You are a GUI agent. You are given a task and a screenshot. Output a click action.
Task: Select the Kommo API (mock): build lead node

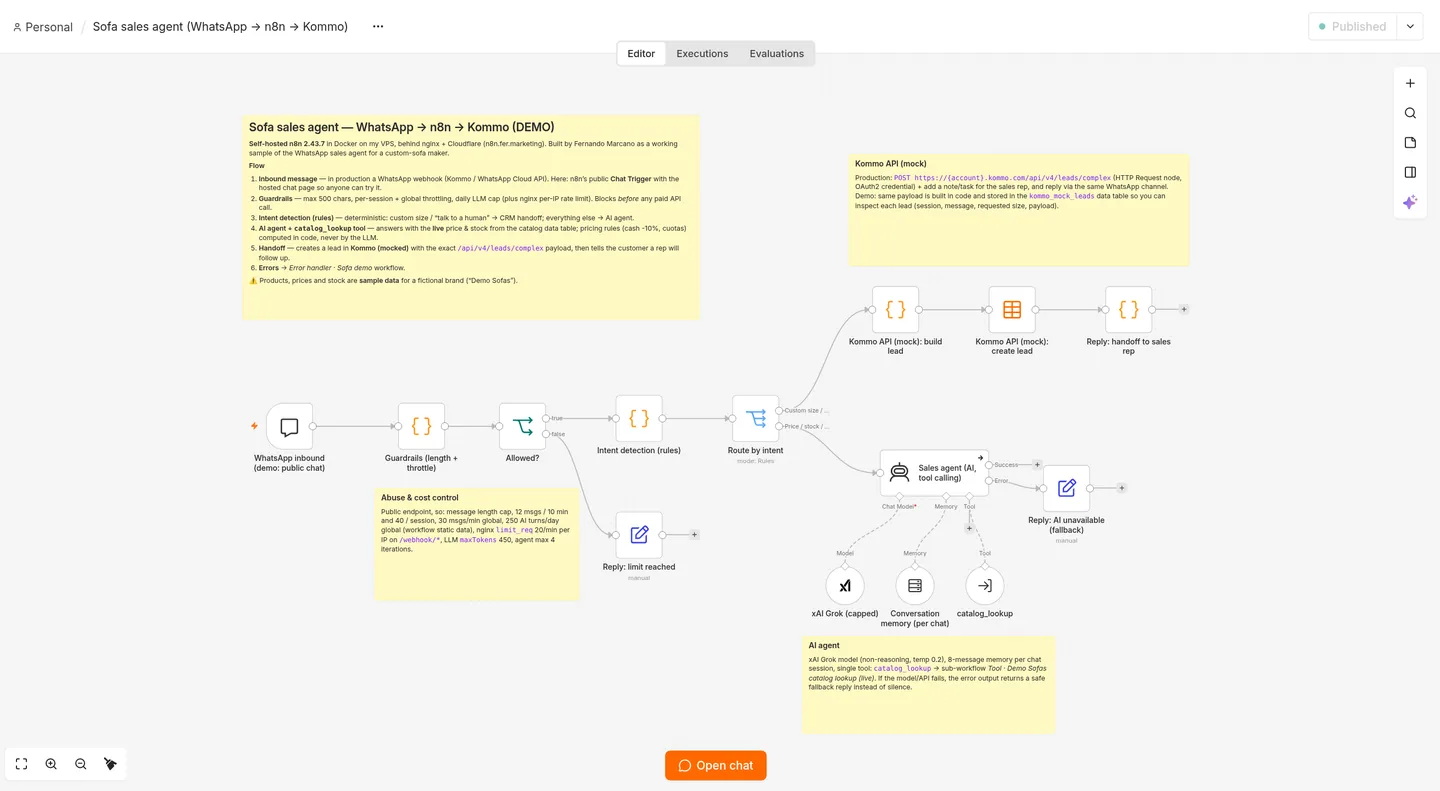click(x=895, y=310)
